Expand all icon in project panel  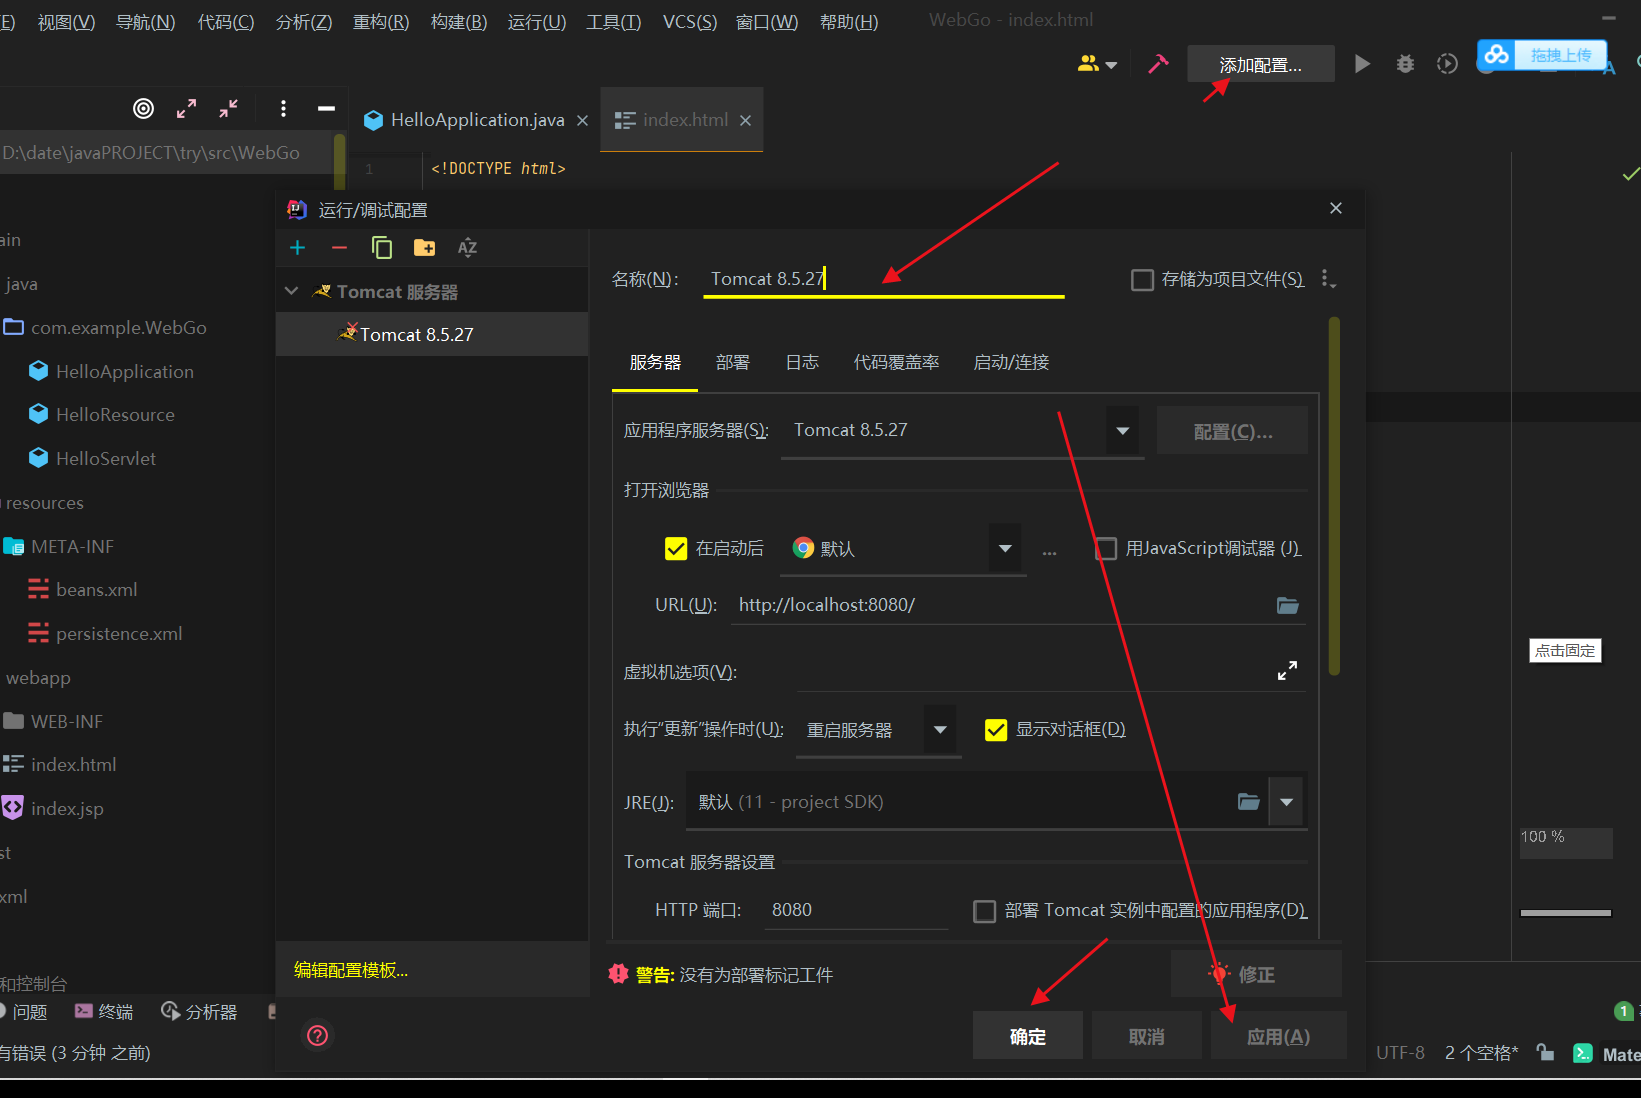coord(186,108)
